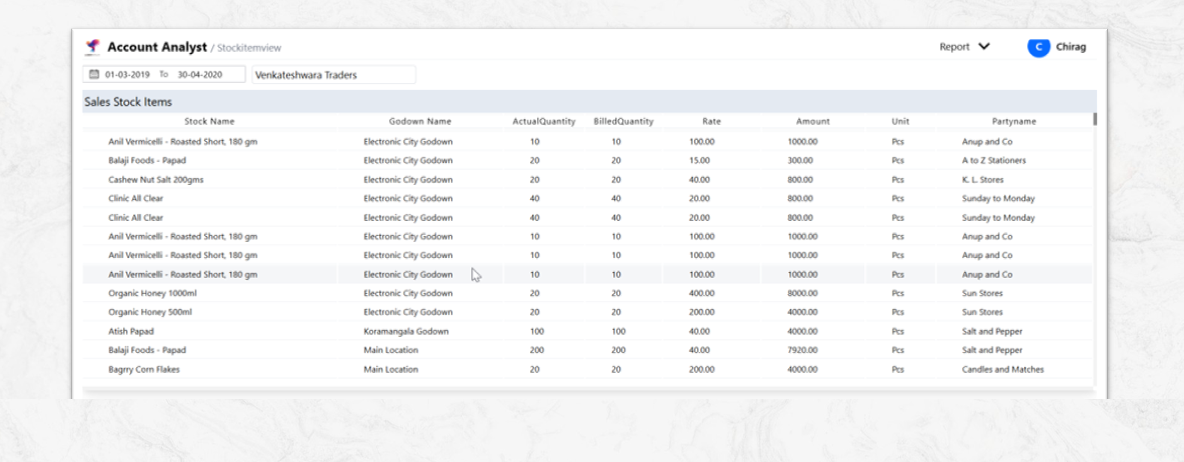This screenshot has width=1184, height=462.
Task: Click the BilledQuantity column header
Action: pyautogui.click(x=623, y=122)
